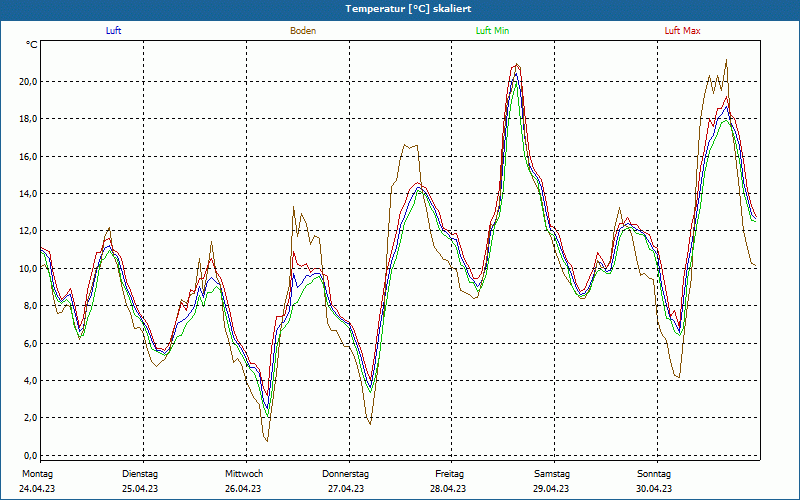Click the 'Donnerstag' day label
Screen dimensions: 800x500
coord(345,474)
